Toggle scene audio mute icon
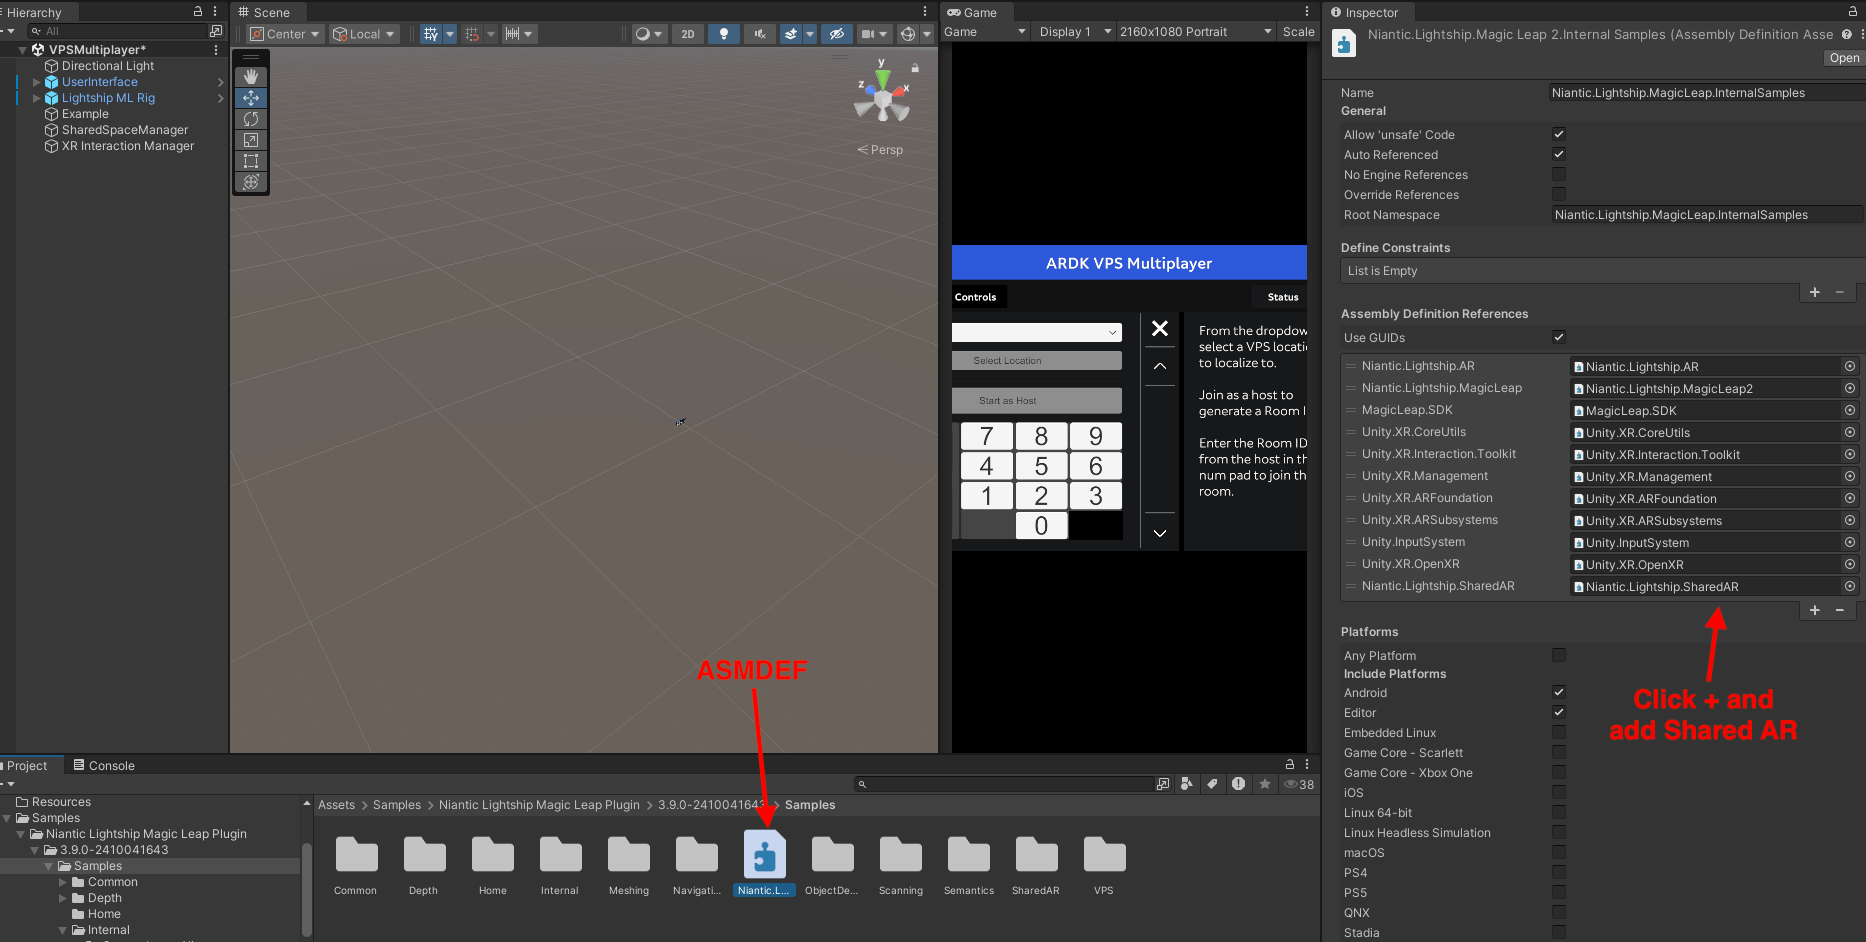 click(x=759, y=34)
